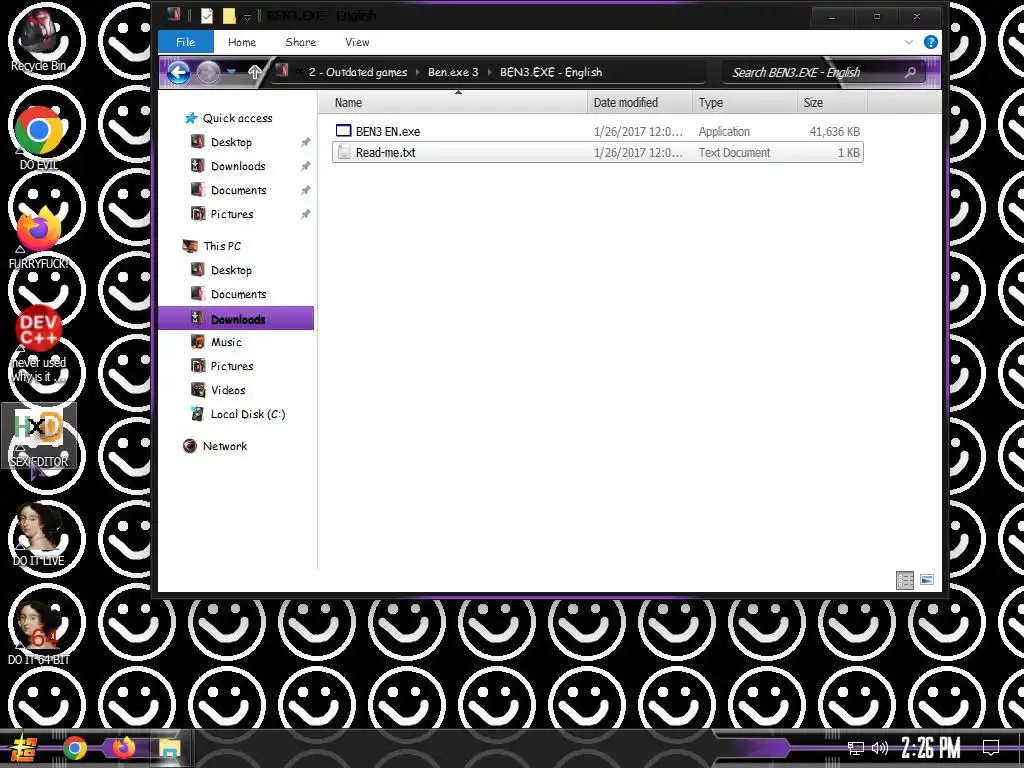The width and height of the screenshot is (1024, 768).
Task: Click the volume speaker tray icon
Action: click(x=880, y=748)
